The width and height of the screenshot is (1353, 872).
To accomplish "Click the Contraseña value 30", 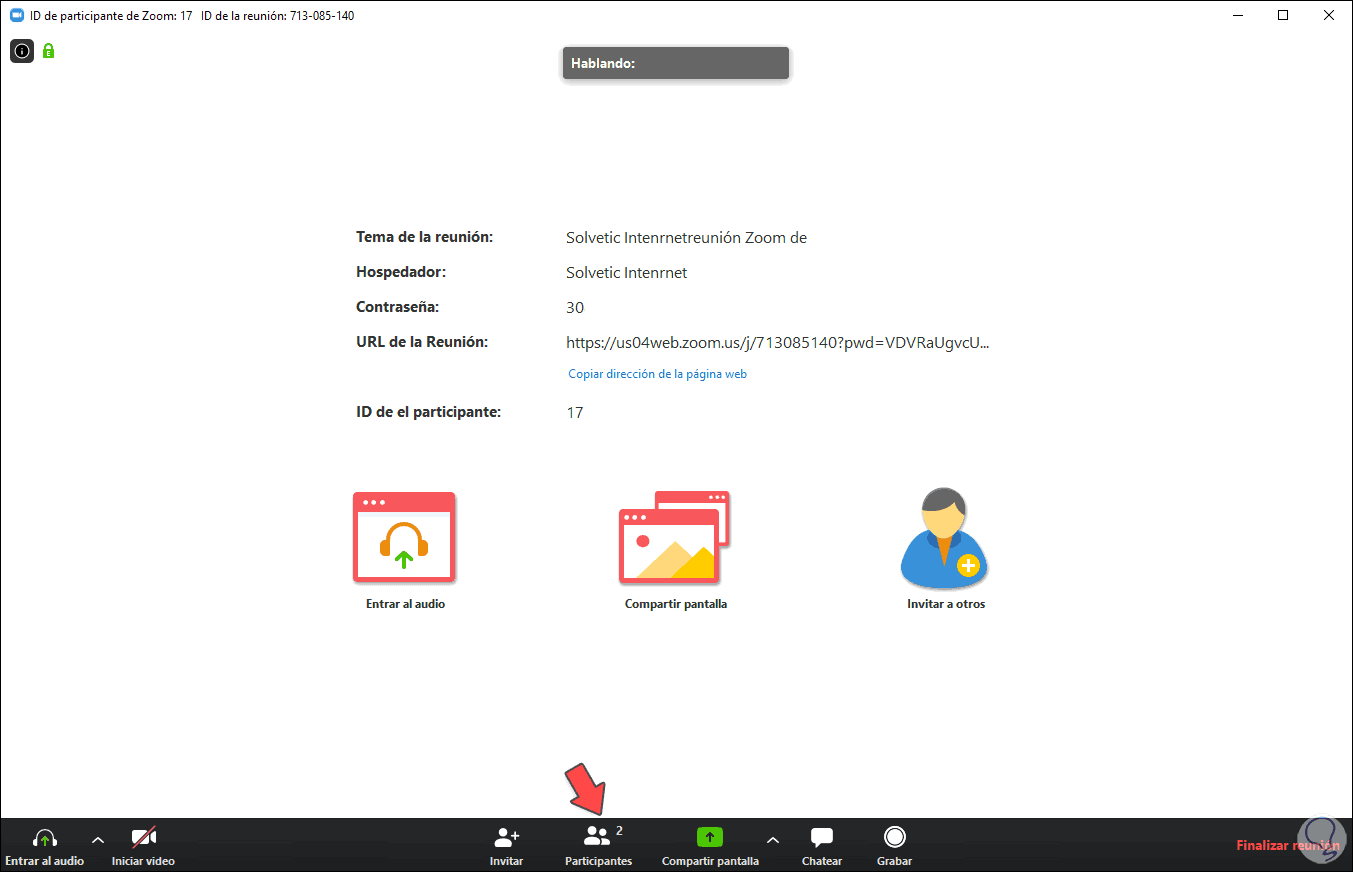I will pyautogui.click(x=575, y=308).
